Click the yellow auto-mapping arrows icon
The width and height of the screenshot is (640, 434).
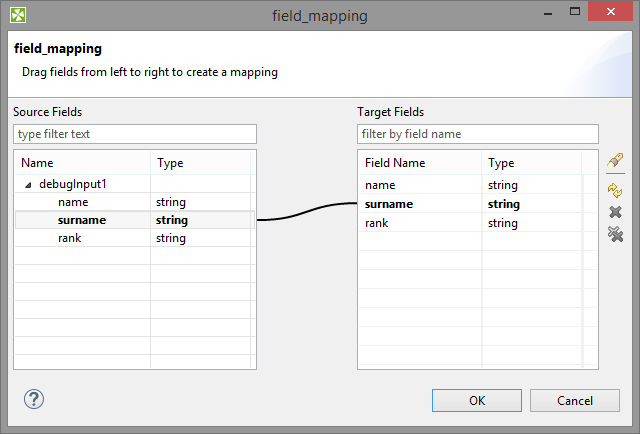point(615,189)
